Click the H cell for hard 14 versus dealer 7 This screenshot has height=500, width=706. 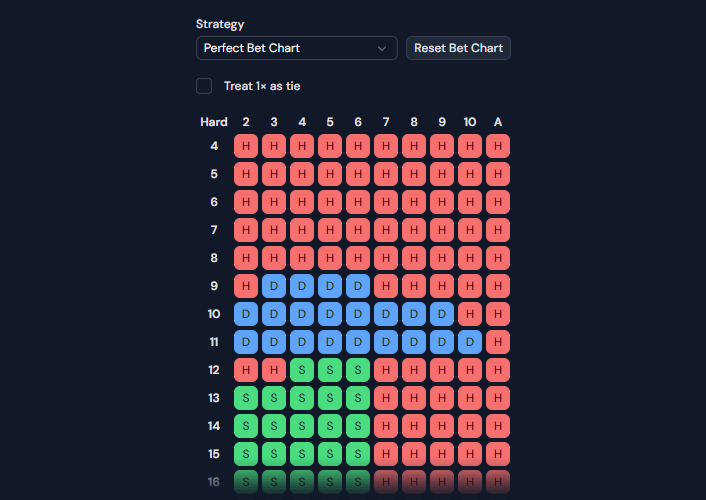386,426
